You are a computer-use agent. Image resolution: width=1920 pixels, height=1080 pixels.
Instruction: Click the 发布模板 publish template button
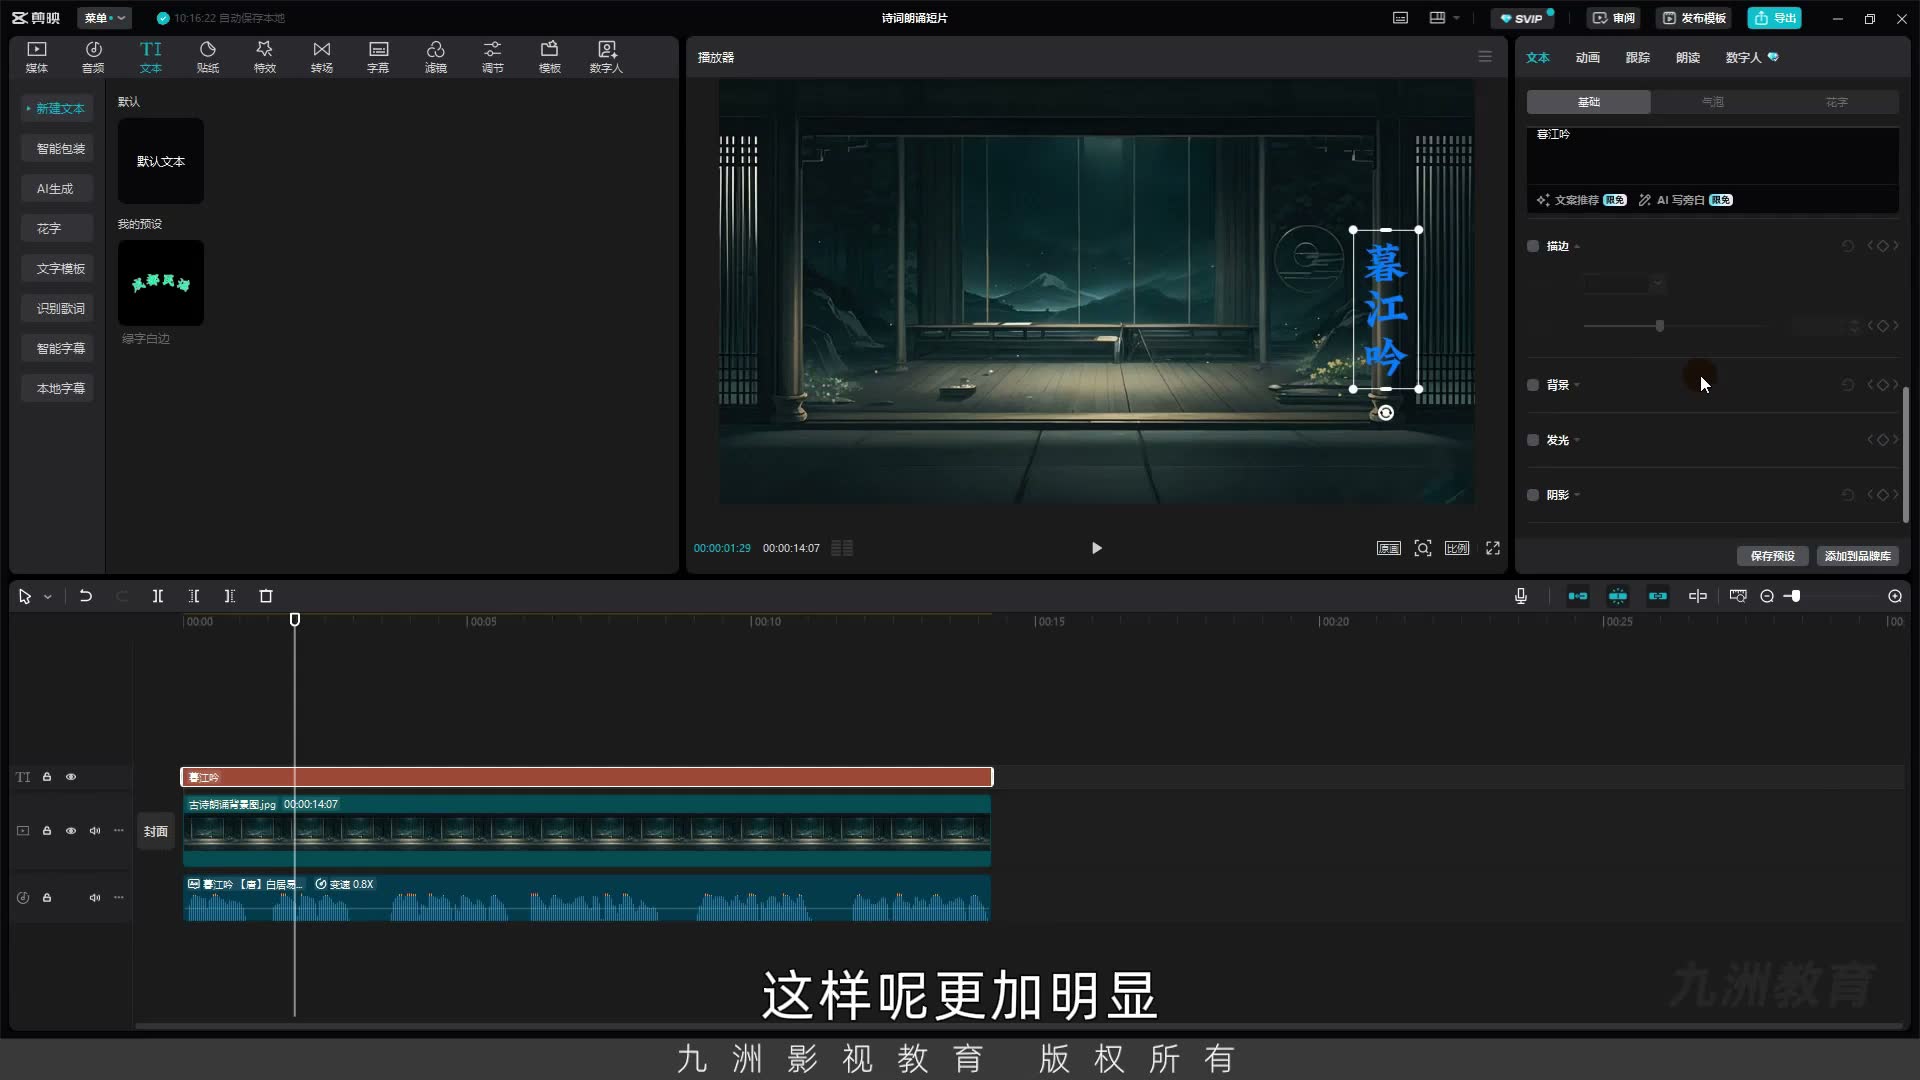[1694, 18]
